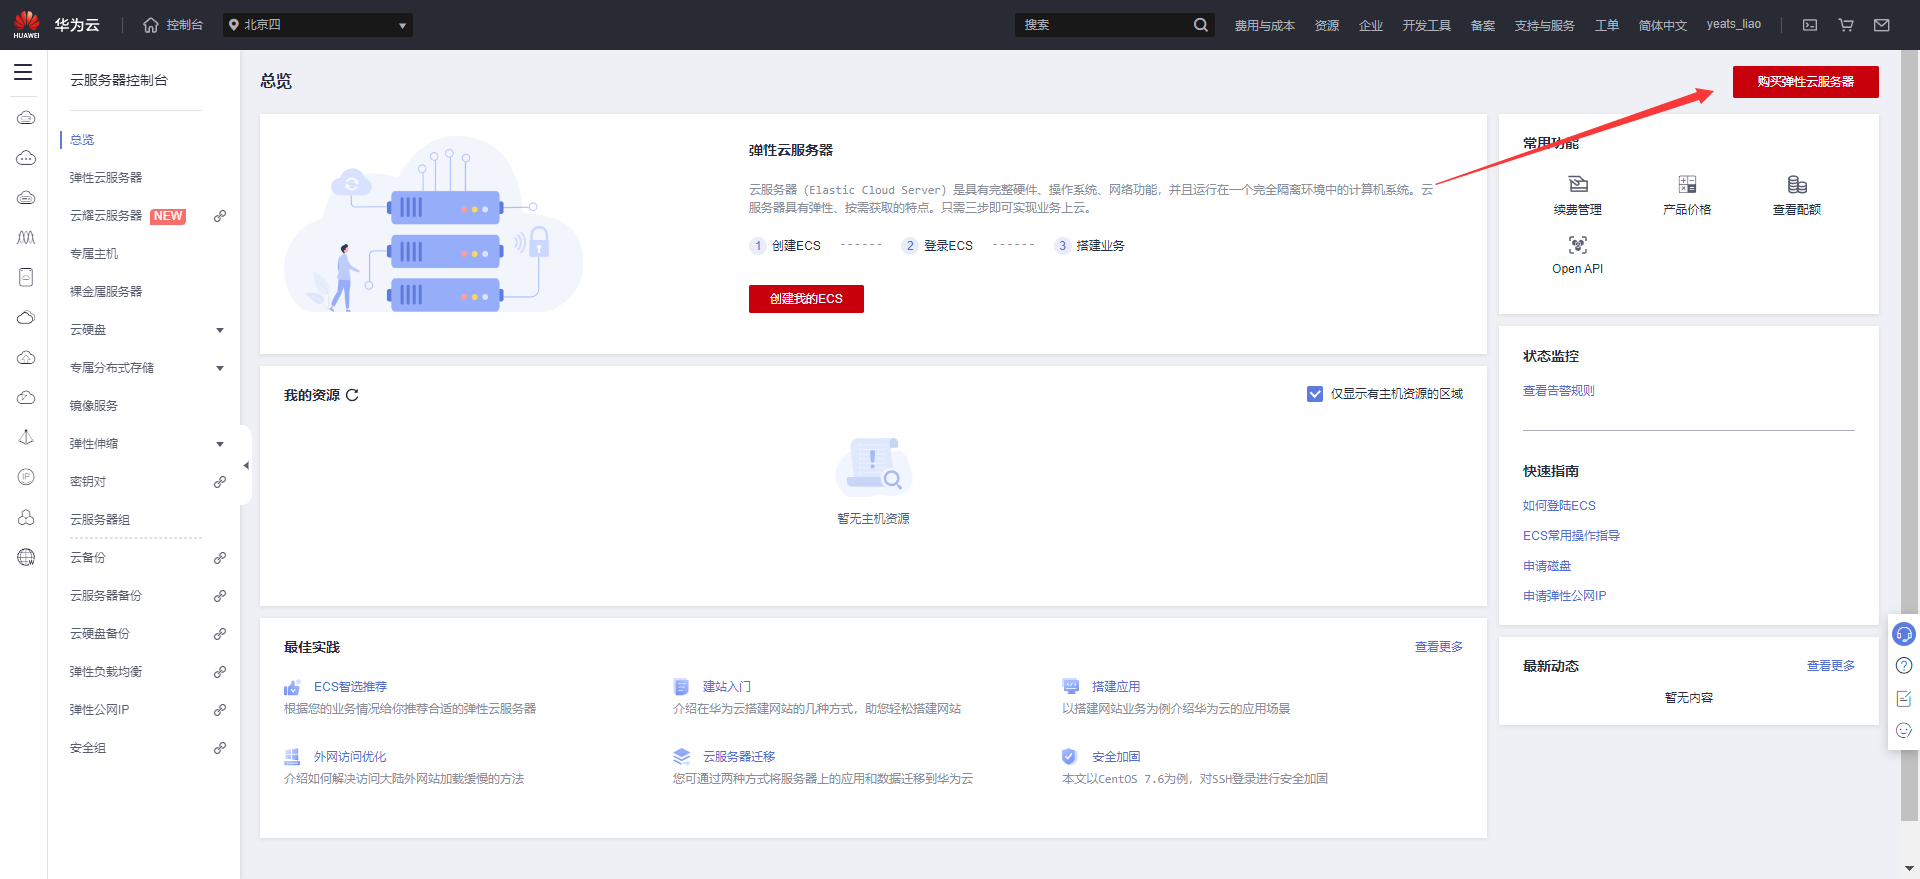The image size is (1920, 879).
Task: Select 总览 in the sidebar
Action: coord(82,140)
